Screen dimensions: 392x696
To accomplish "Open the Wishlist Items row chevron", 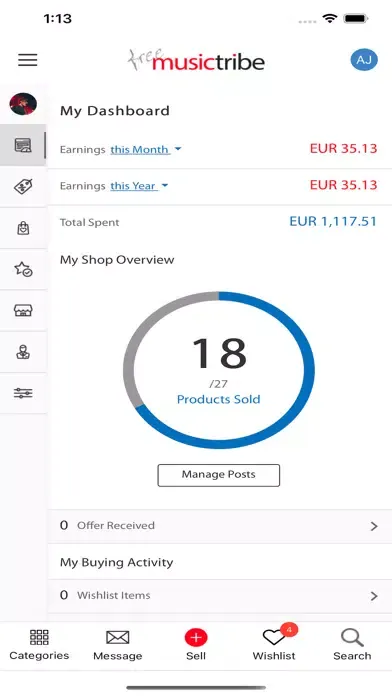I will click(x=374, y=596).
